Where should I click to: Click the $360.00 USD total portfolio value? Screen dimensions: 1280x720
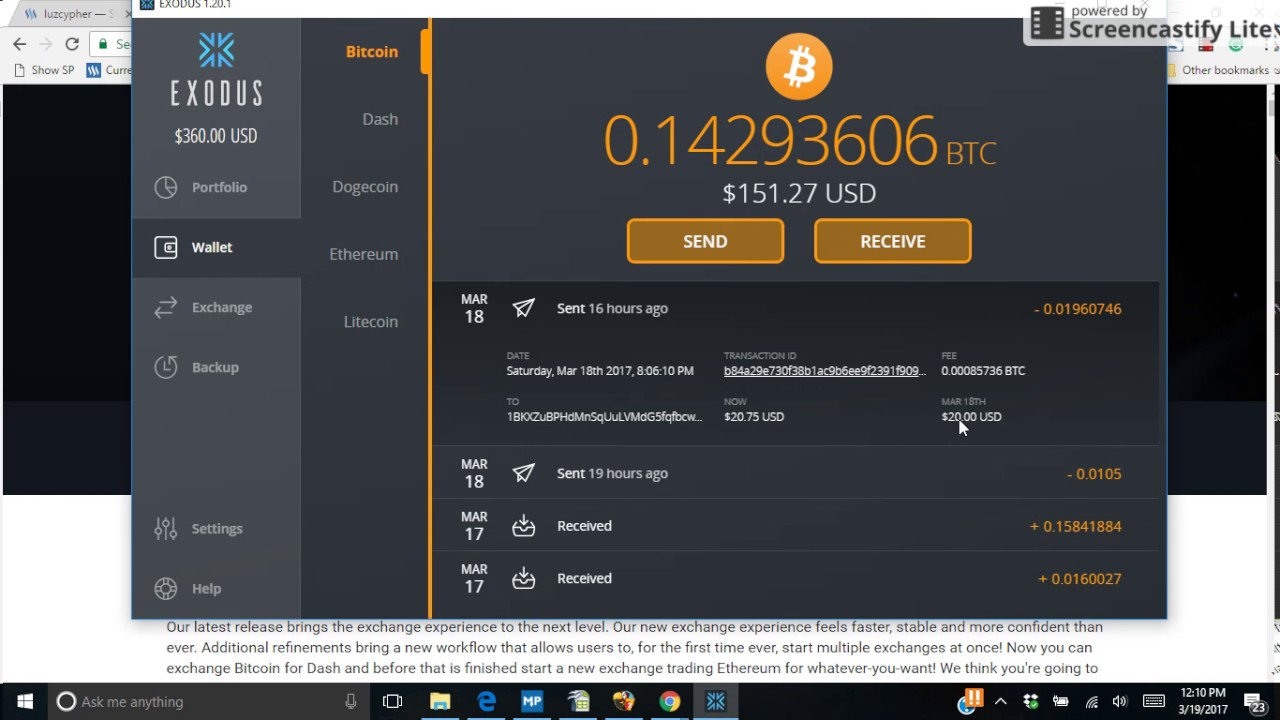click(216, 136)
